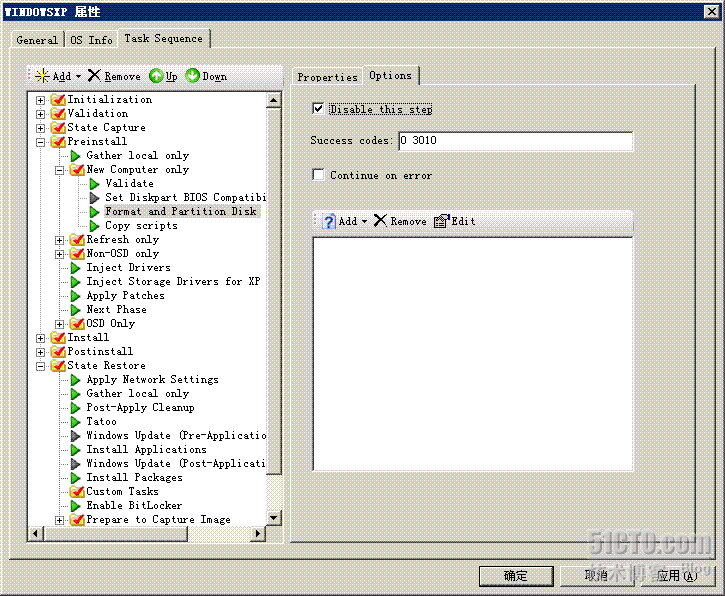This screenshot has height=596, width=725.
Task: Expand Prepare to Capture Image group
Action: coord(60,521)
